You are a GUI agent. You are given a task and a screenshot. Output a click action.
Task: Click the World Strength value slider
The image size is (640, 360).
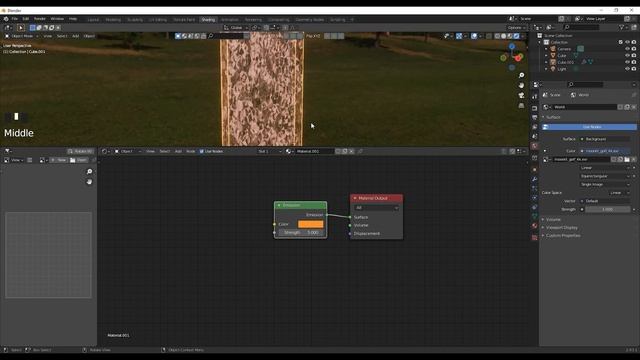coord(608,209)
